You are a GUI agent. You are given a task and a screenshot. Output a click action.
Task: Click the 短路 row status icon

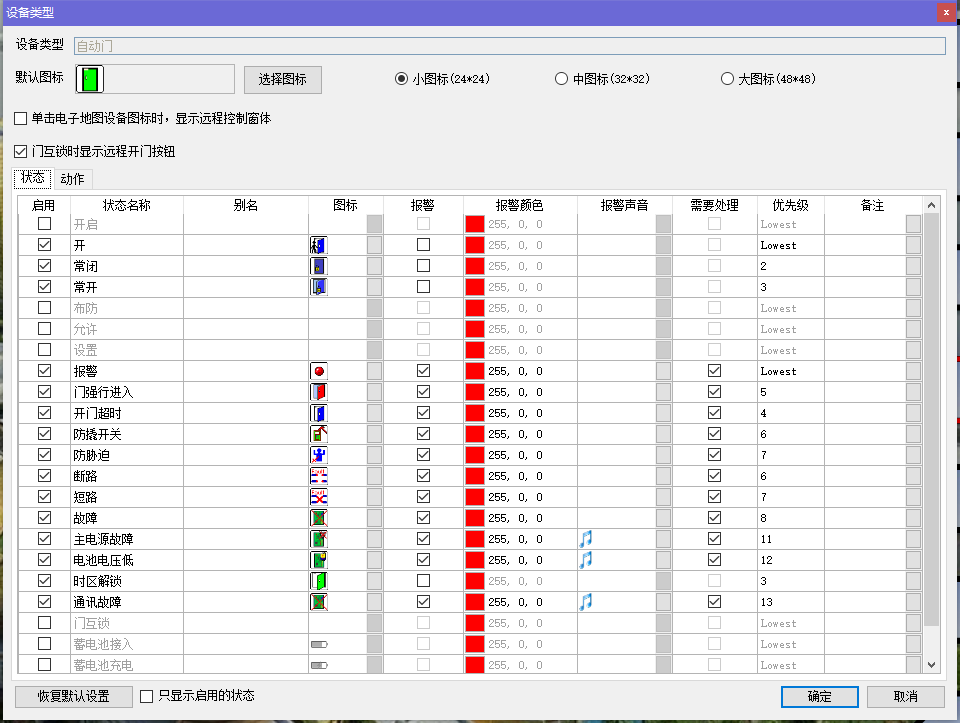pyautogui.click(x=319, y=497)
